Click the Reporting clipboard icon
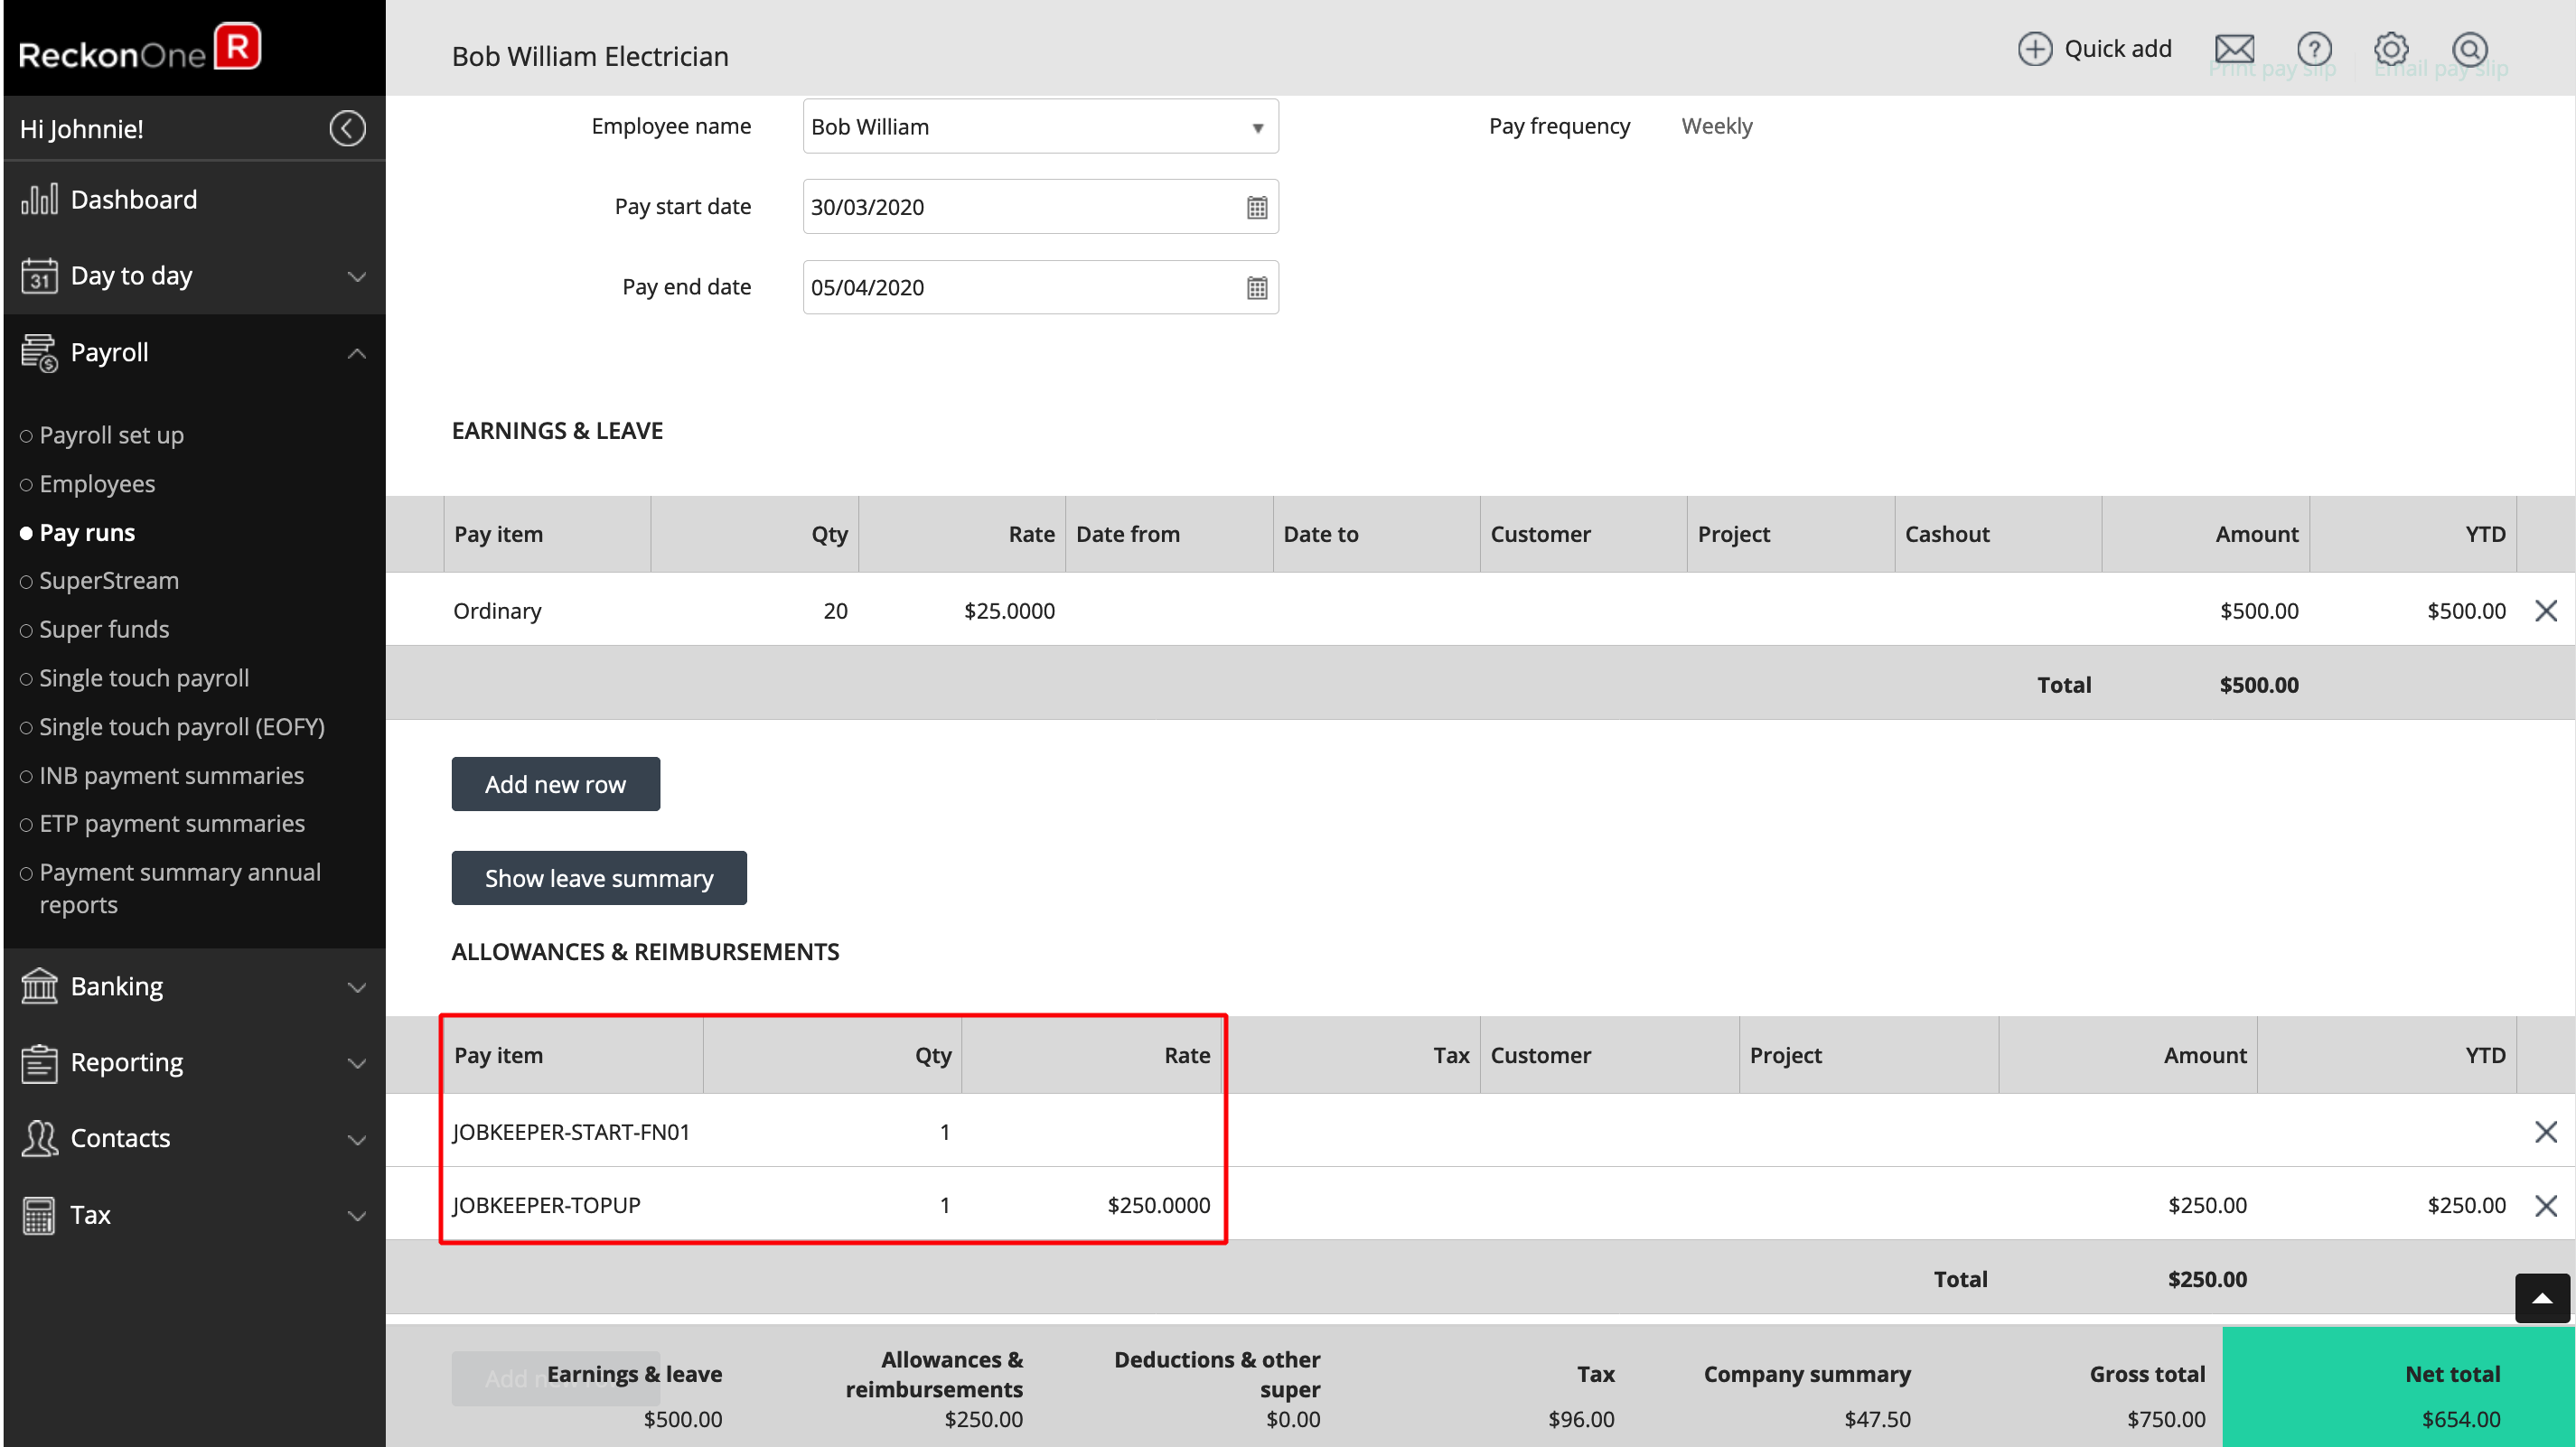Image resolution: width=2576 pixels, height=1447 pixels. point(39,1062)
